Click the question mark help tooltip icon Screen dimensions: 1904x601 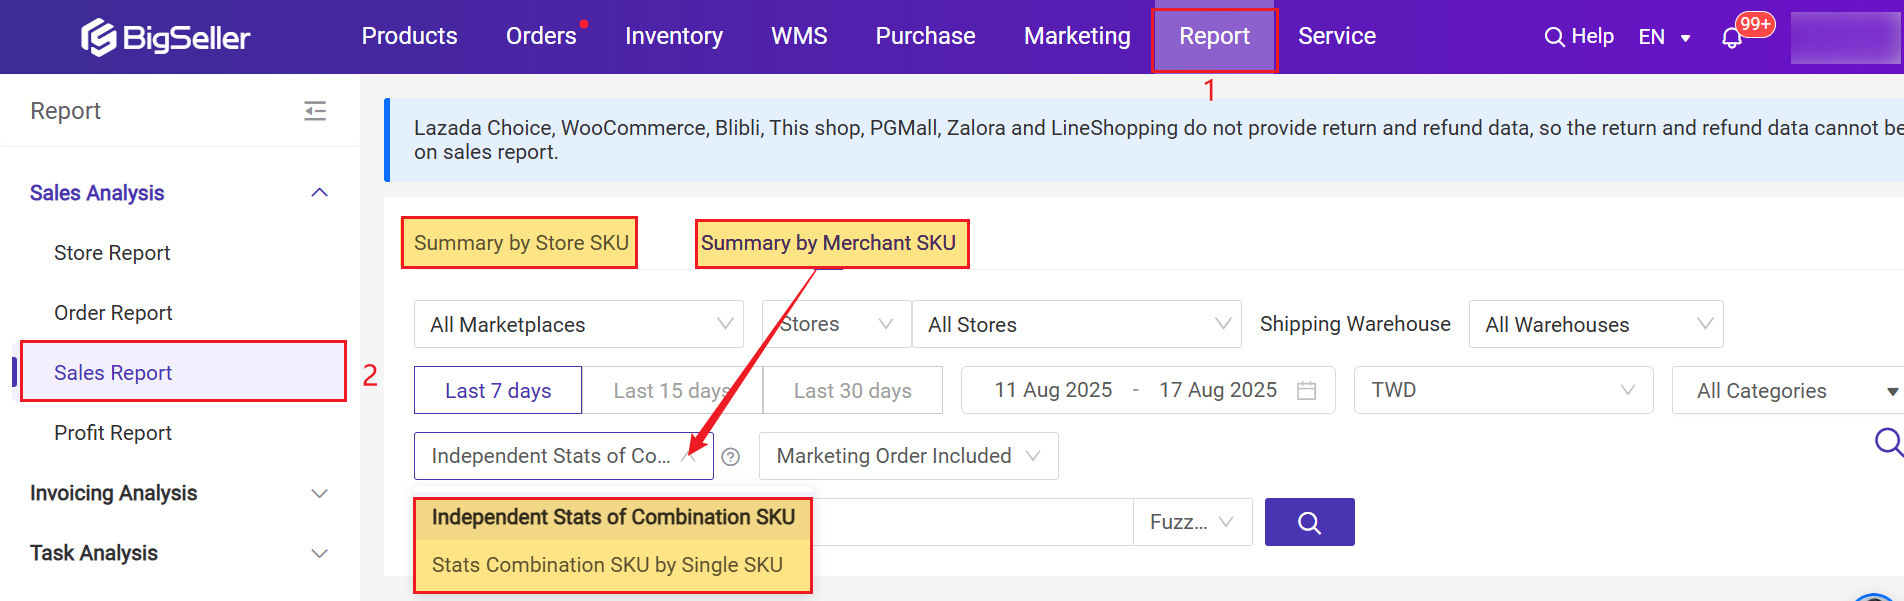pos(731,457)
